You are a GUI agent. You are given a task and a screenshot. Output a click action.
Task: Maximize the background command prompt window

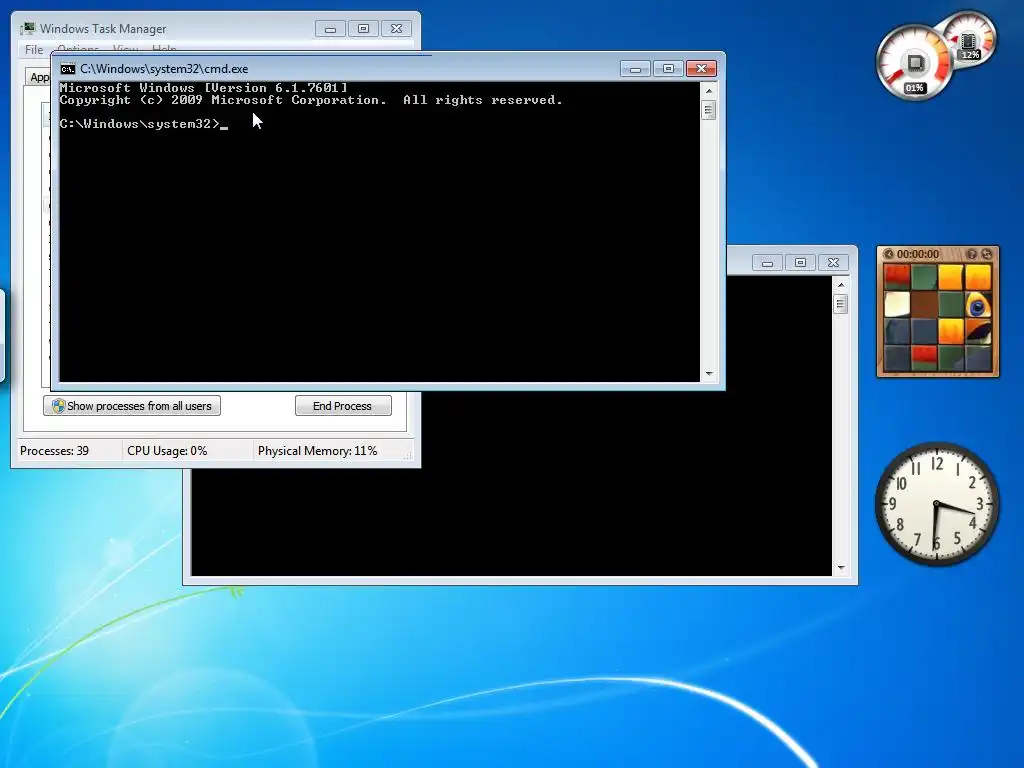[800, 263]
